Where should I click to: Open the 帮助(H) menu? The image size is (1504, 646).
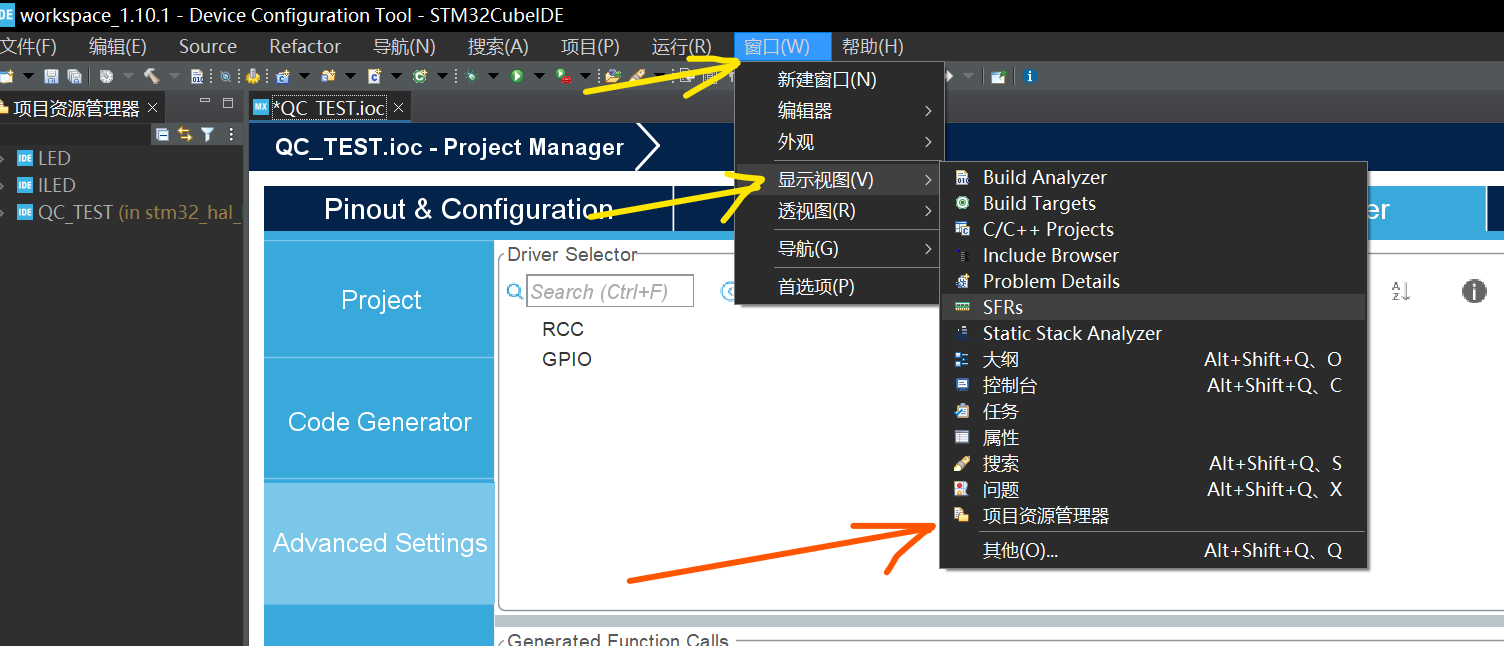point(872,47)
